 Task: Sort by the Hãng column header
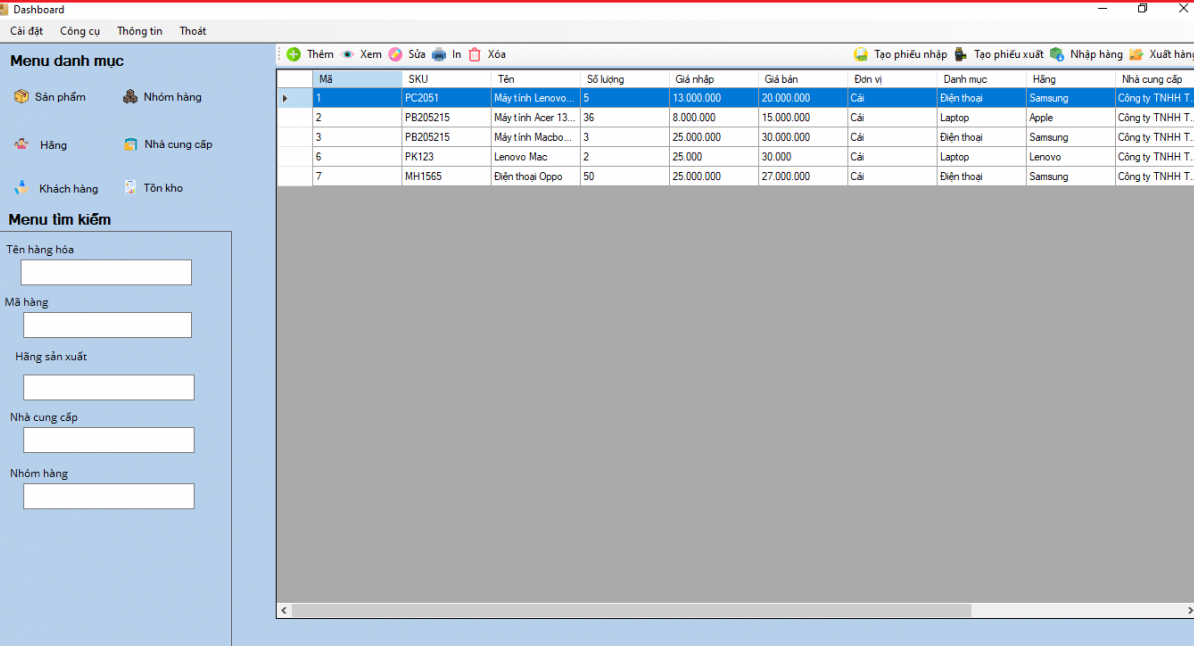tap(1070, 78)
